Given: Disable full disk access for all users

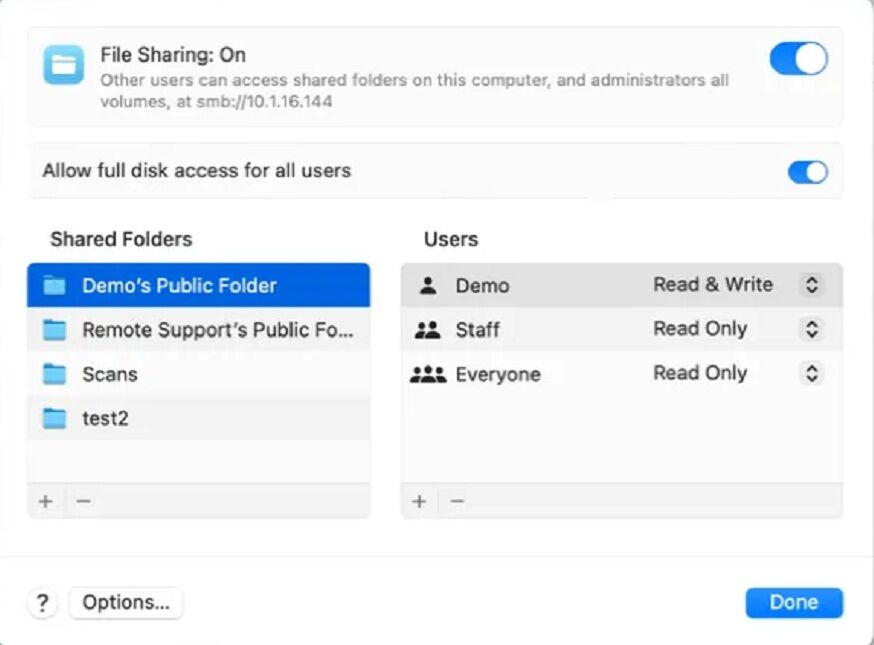Looking at the screenshot, I should tap(807, 171).
